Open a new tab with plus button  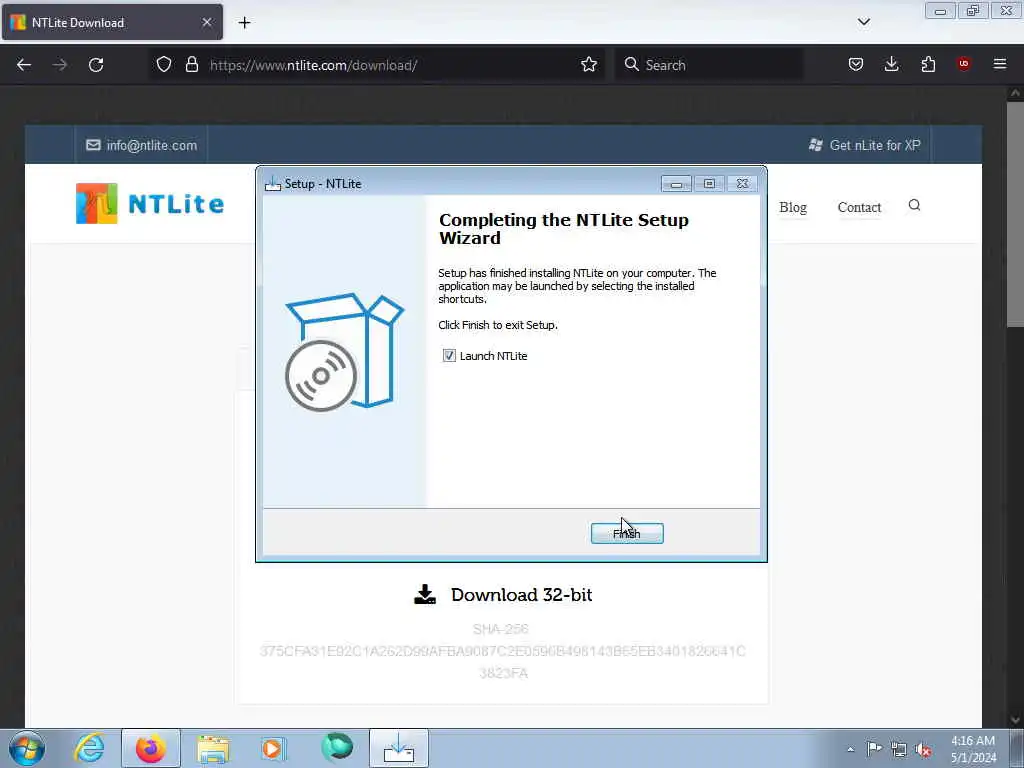click(x=244, y=23)
